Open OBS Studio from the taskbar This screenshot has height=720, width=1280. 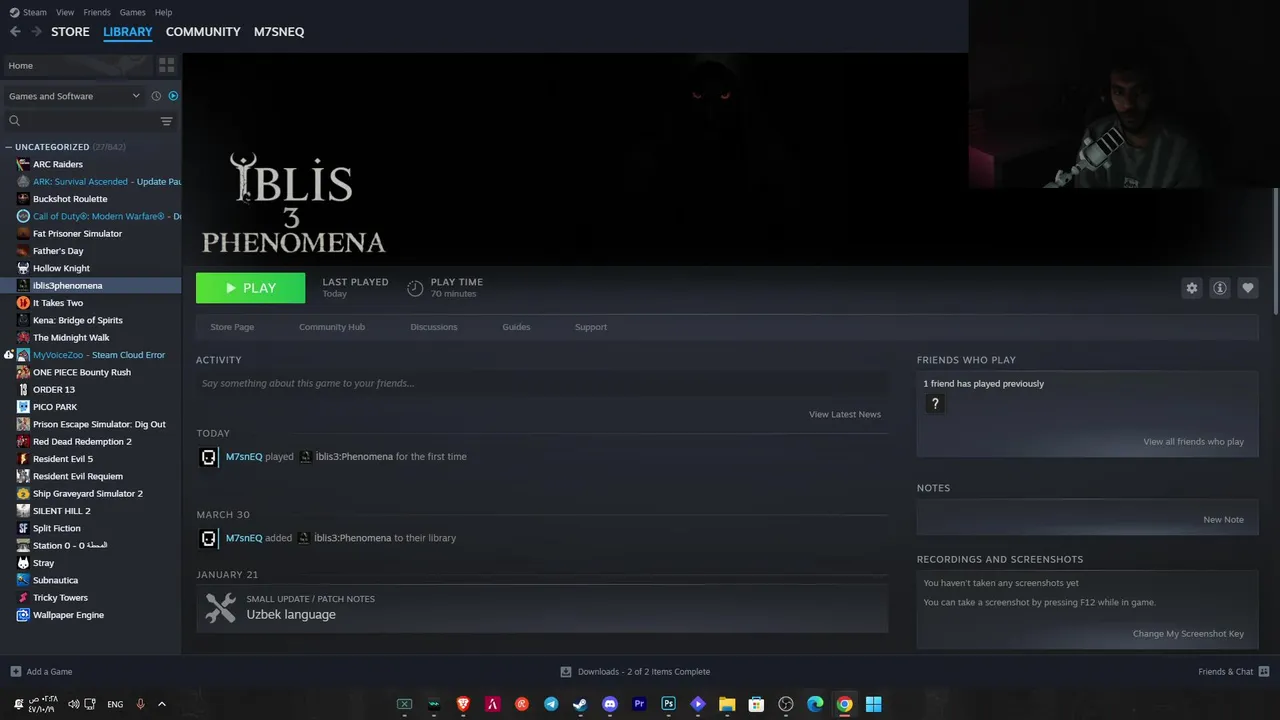pyautogui.click(x=786, y=704)
